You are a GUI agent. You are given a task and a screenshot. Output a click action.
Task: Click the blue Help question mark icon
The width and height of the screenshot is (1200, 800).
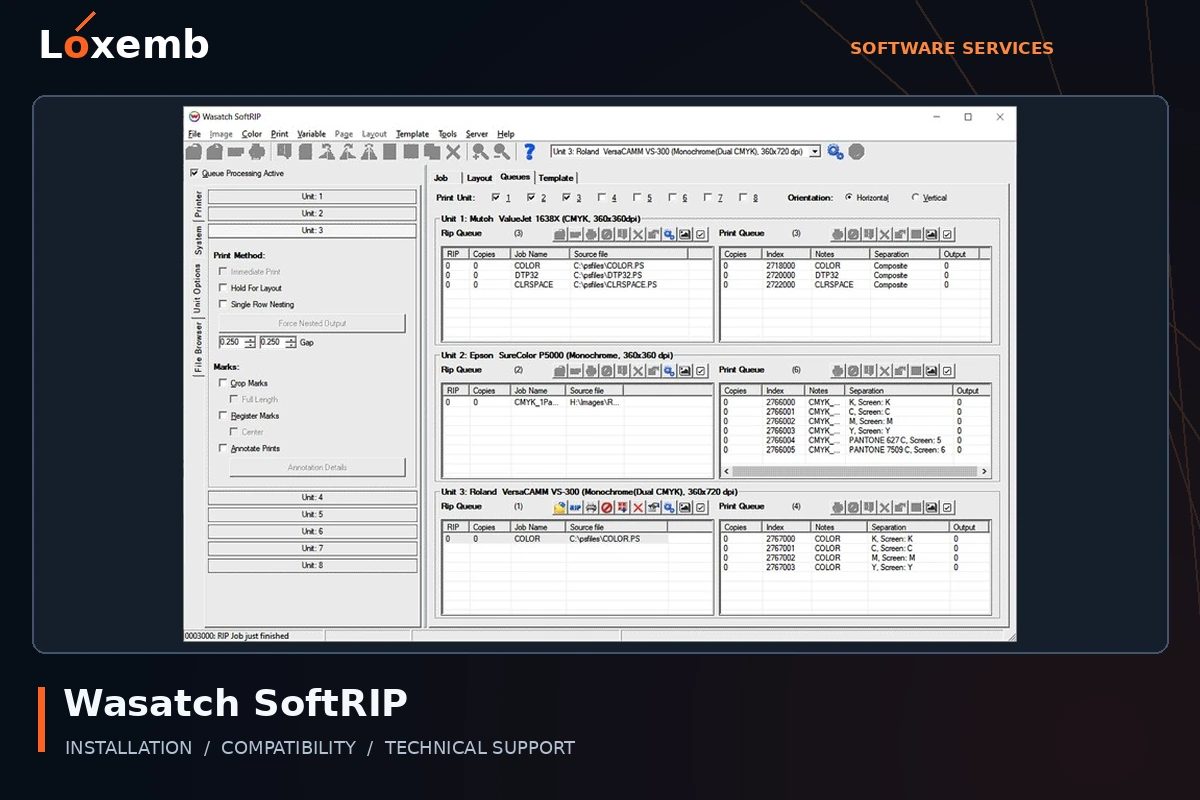click(529, 151)
